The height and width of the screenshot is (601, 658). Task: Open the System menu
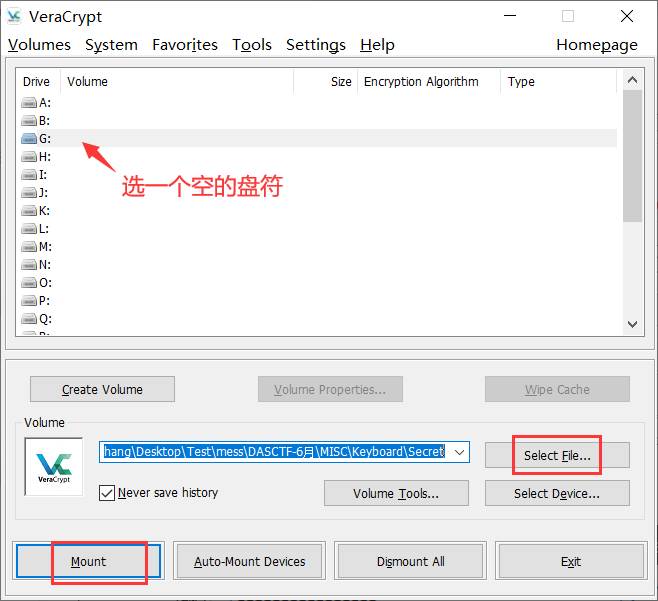[x=111, y=45]
